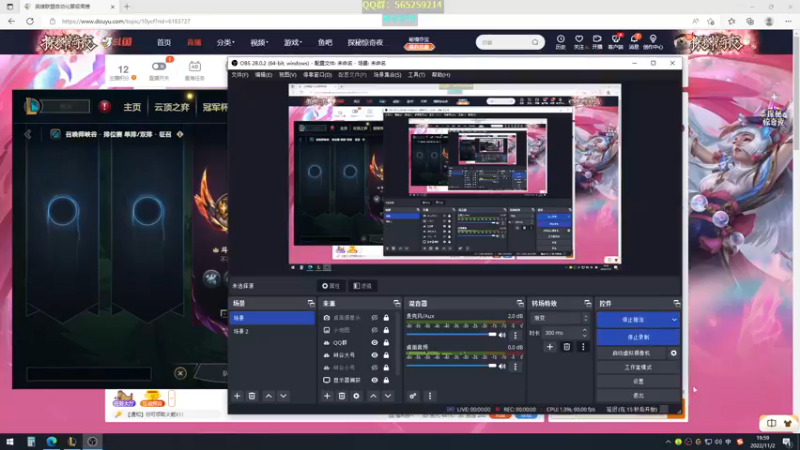Hide the 显示器捕获 source

(374, 380)
